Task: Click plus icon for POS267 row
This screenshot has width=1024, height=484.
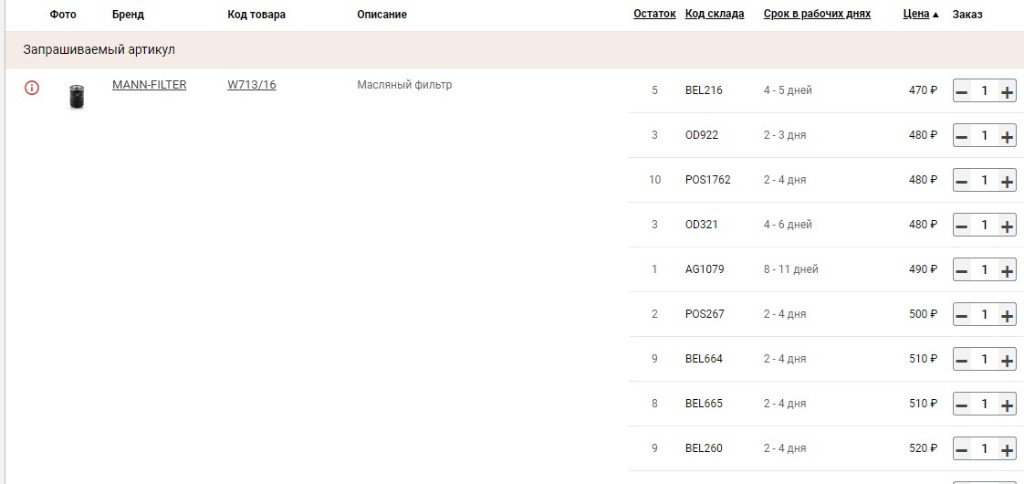Action: 1007,315
